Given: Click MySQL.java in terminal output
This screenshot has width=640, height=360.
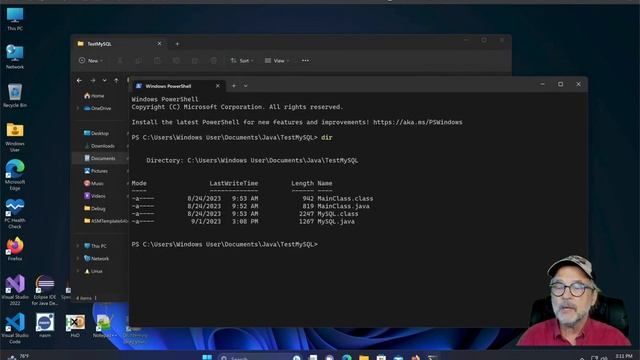Looking at the screenshot, I should click(336, 221).
